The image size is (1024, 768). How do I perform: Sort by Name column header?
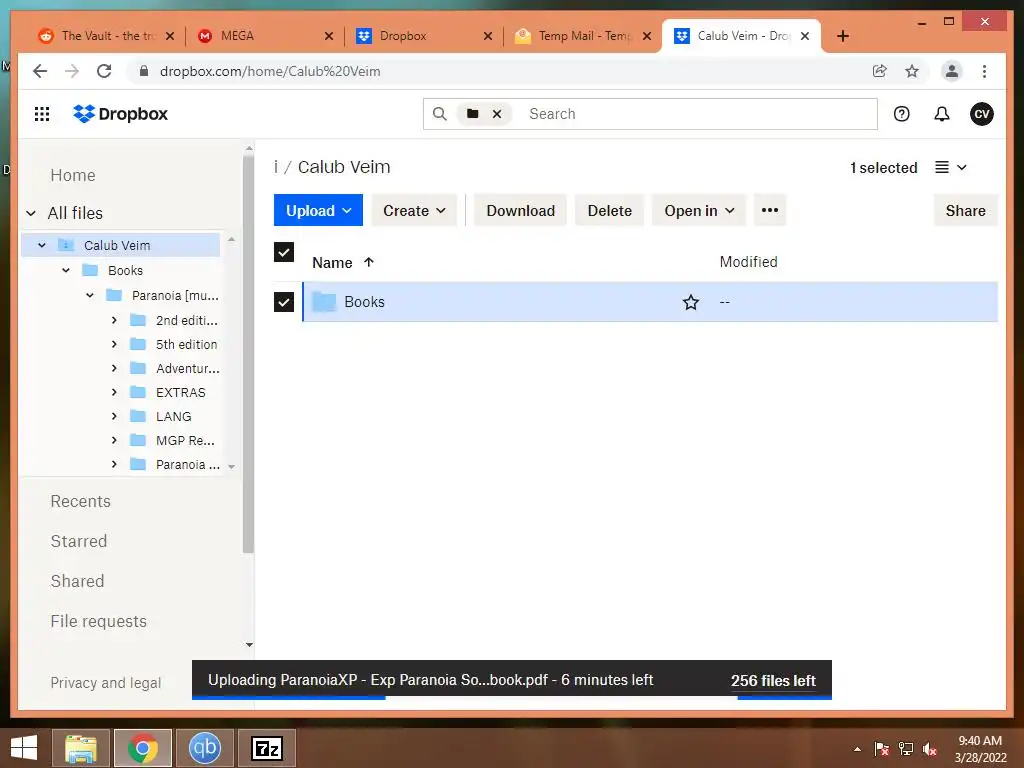(x=342, y=263)
